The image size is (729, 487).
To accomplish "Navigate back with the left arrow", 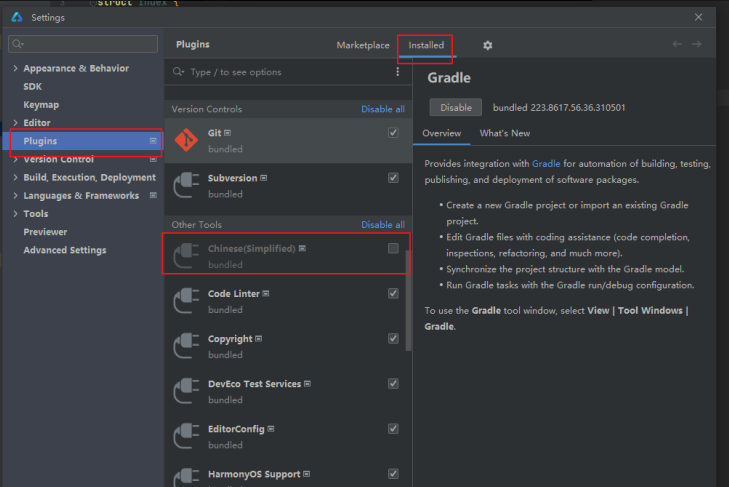I will click(x=677, y=44).
